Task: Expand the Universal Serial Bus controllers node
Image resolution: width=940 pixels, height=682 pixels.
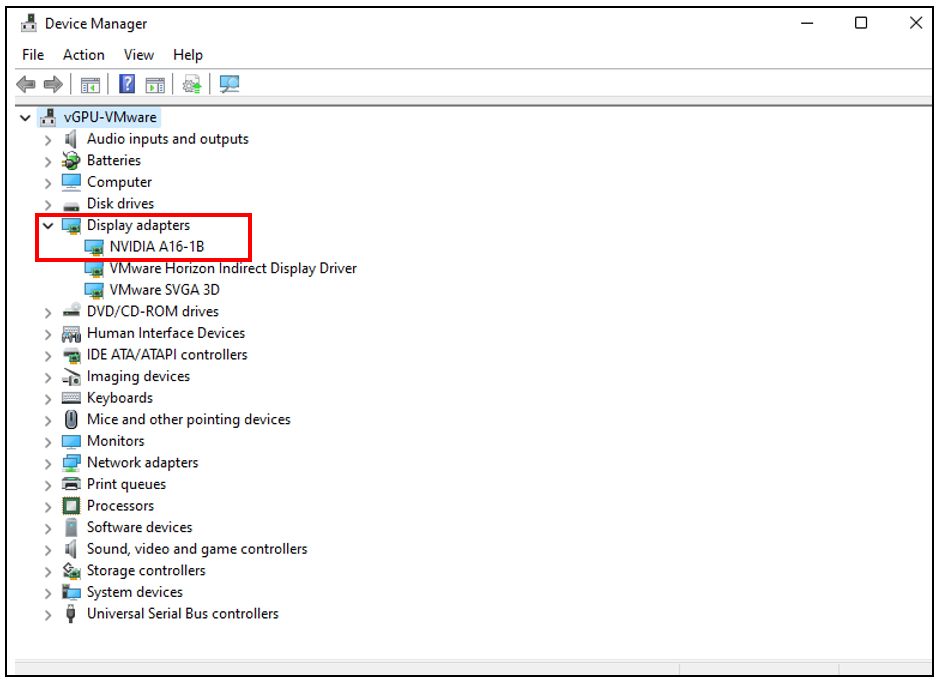Action: click(47, 615)
